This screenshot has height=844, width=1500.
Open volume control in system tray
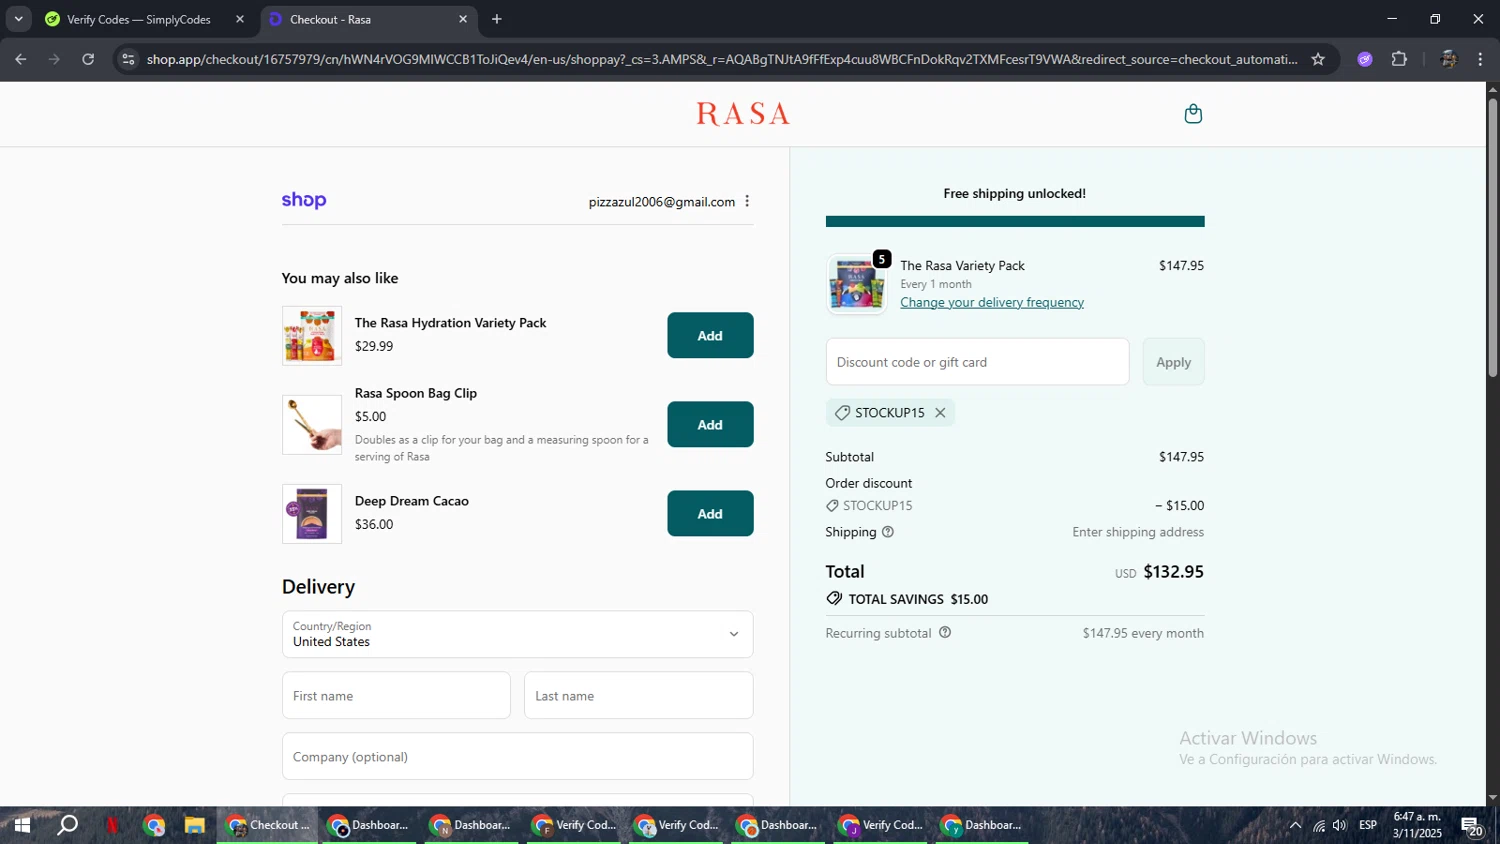tap(1340, 825)
